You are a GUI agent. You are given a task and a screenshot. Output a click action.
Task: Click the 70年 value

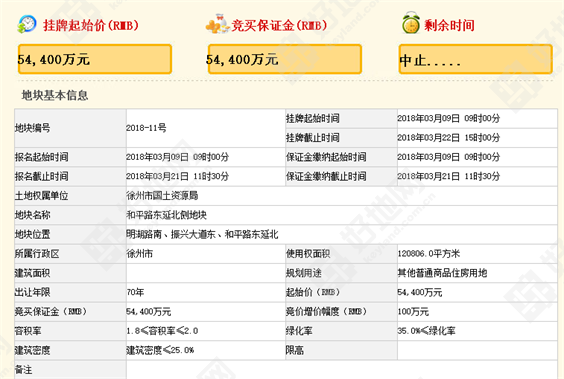[135, 293]
